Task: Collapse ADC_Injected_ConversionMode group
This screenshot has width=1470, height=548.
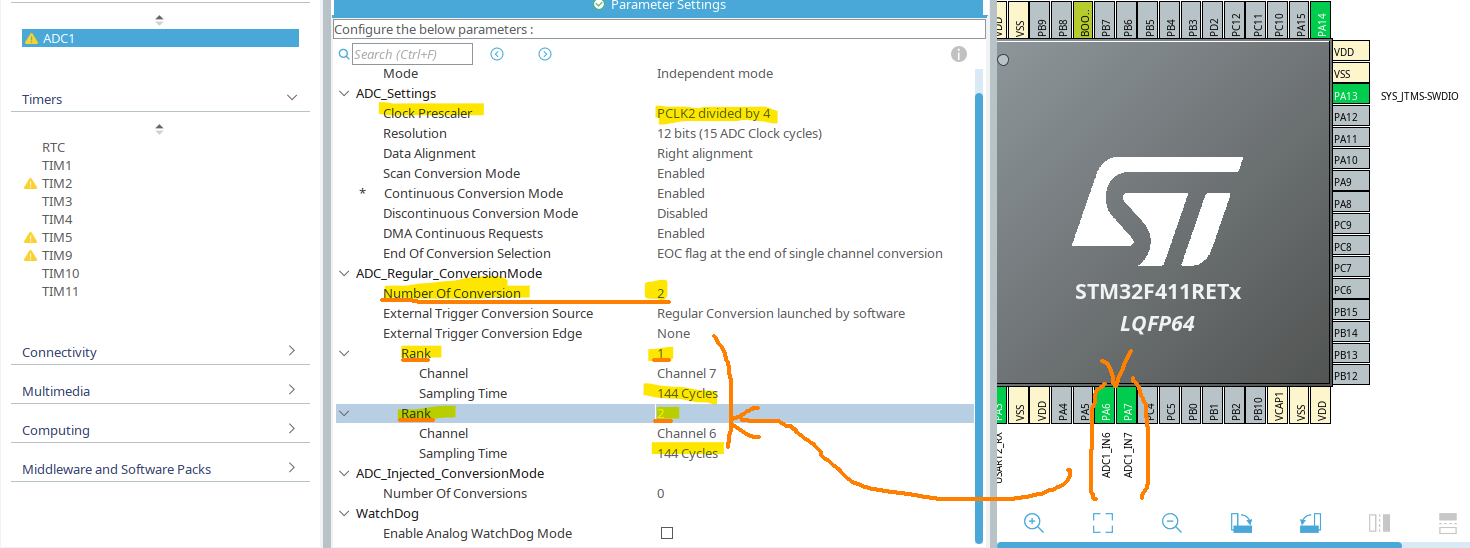Action: point(344,473)
